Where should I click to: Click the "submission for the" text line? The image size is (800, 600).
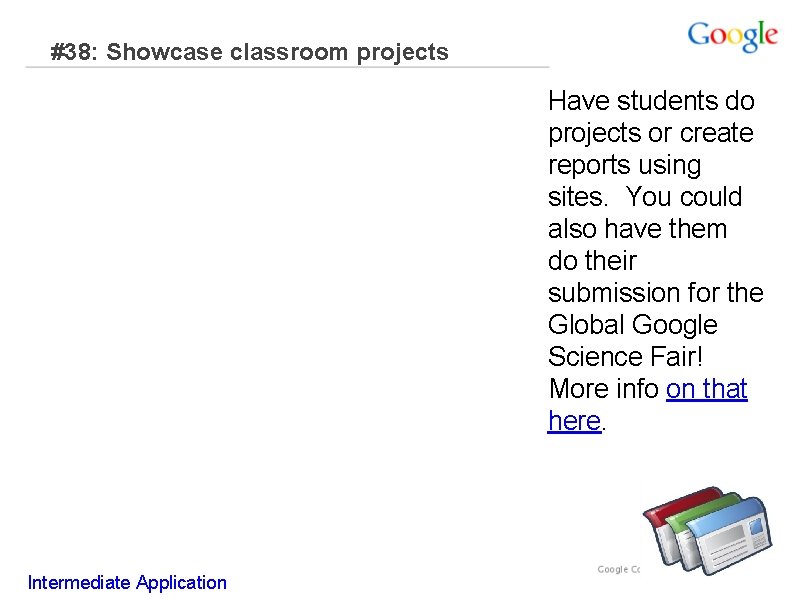tap(655, 293)
